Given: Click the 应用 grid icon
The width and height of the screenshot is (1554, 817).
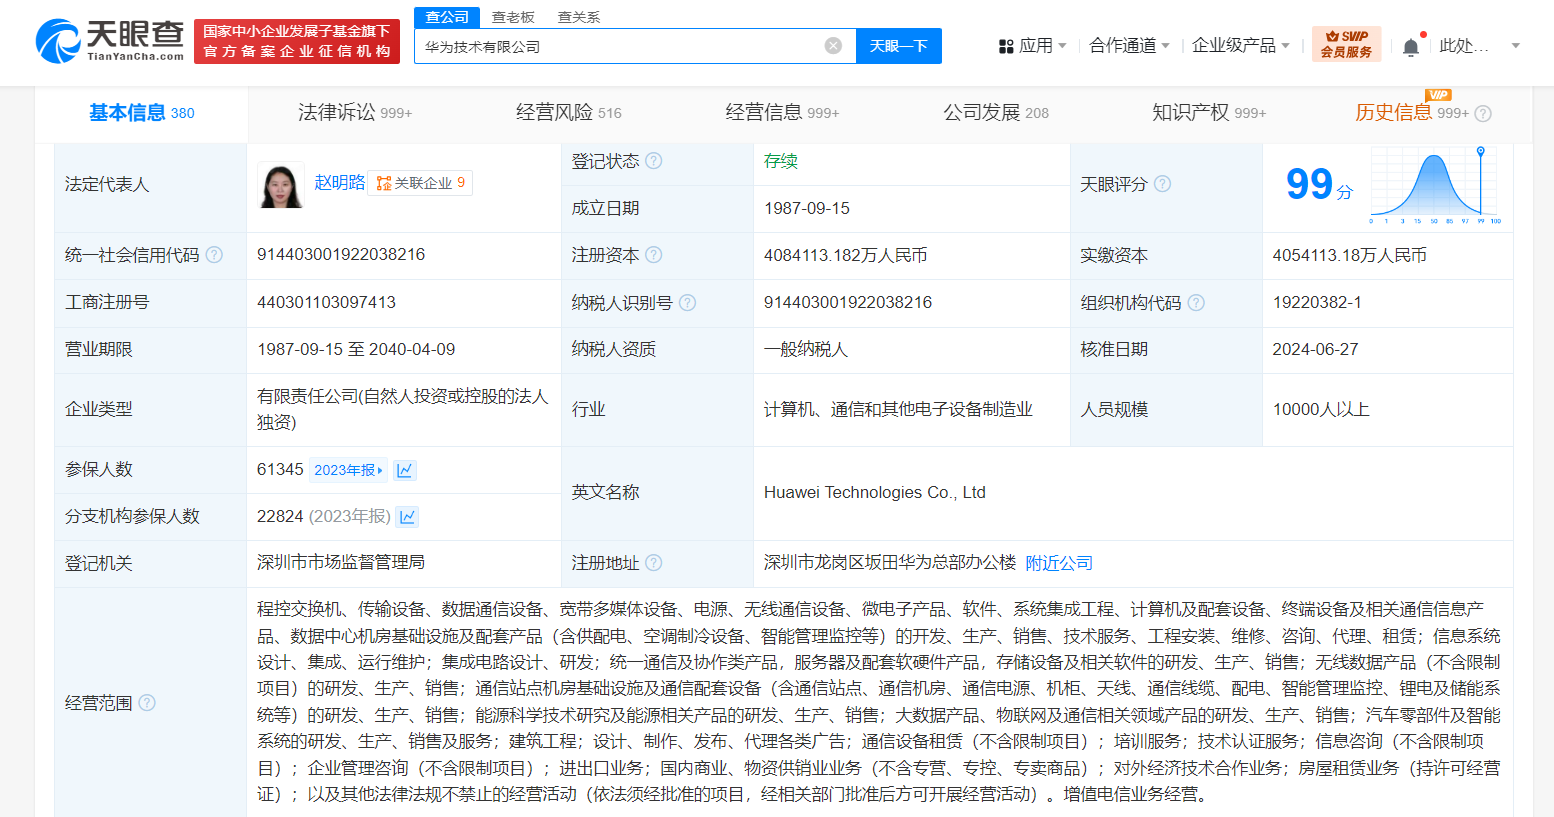Looking at the screenshot, I should click(x=1004, y=46).
